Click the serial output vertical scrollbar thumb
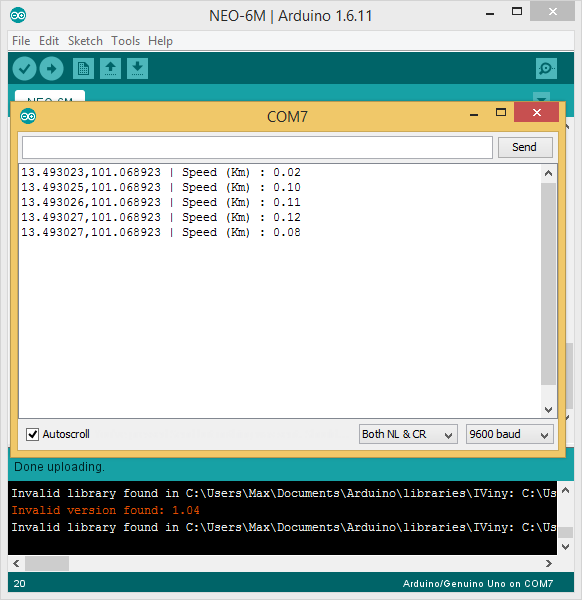This screenshot has width=582, height=600. [548, 284]
